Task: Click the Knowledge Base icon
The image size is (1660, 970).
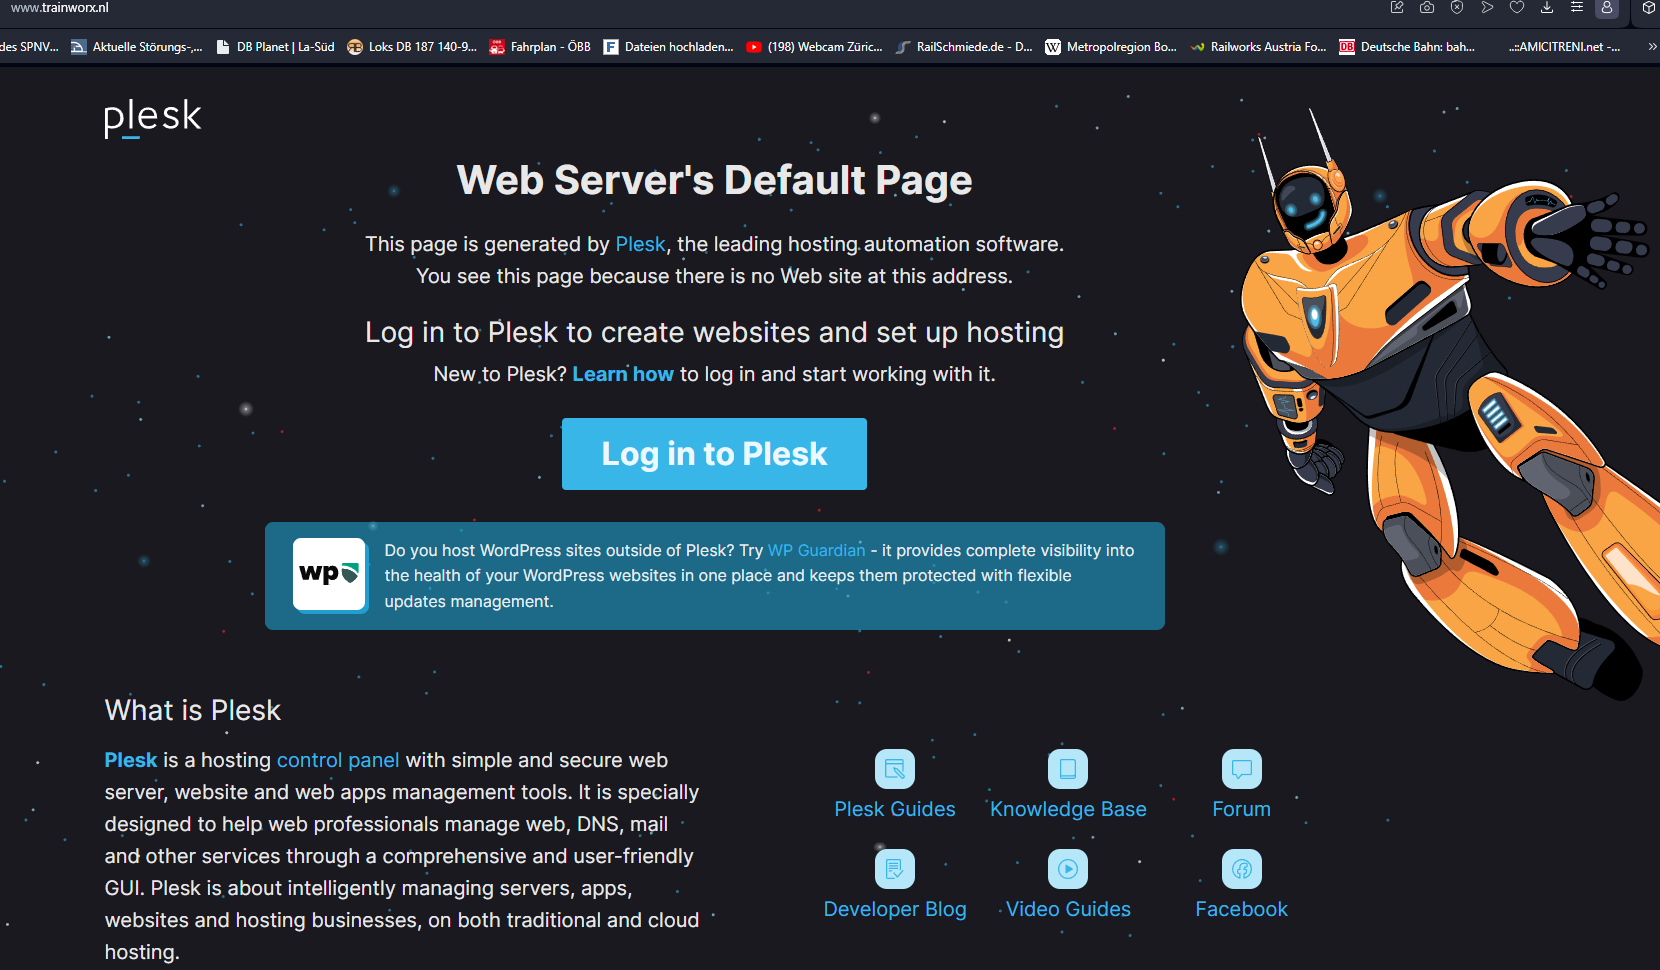Action: (1068, 769)
